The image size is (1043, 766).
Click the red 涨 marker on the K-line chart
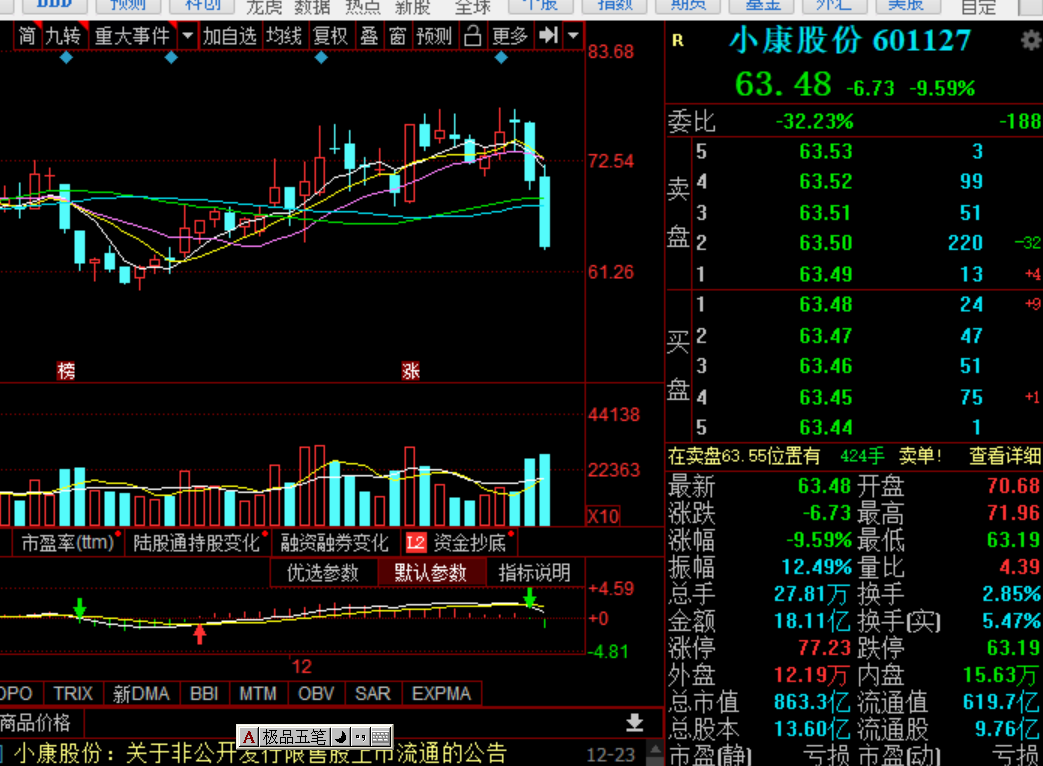pos(410,370)
